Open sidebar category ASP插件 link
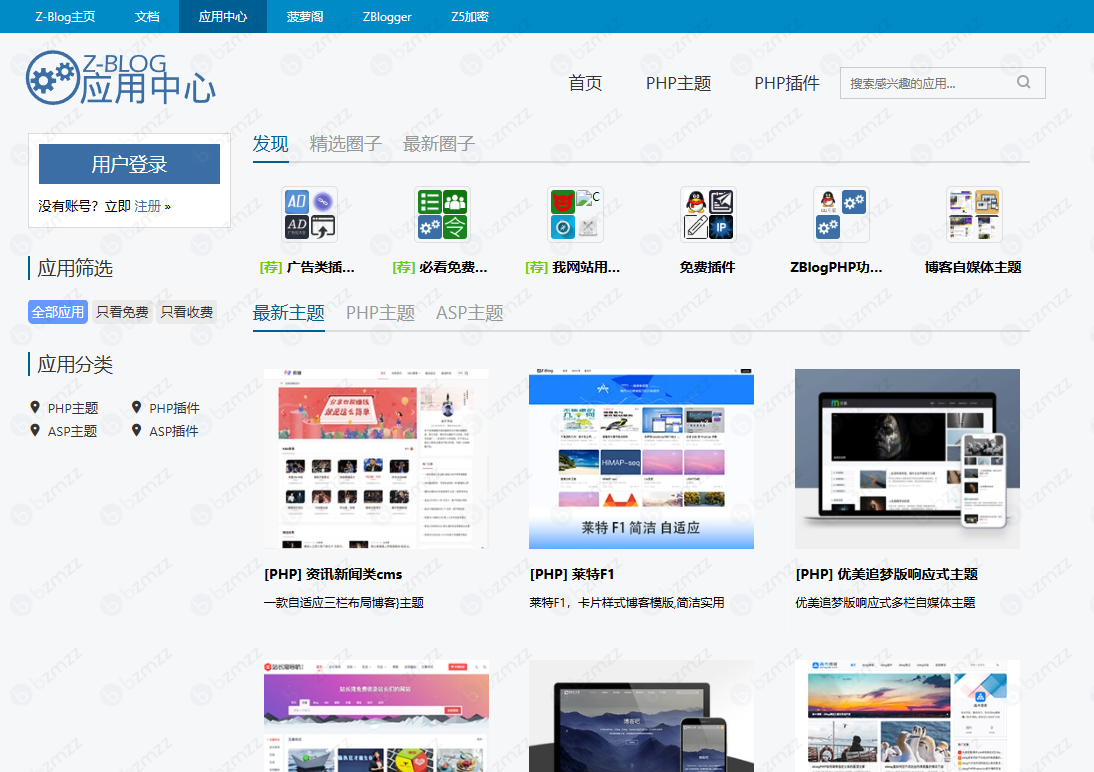Viewport: 1094px width, 772px height. (174, 431)
